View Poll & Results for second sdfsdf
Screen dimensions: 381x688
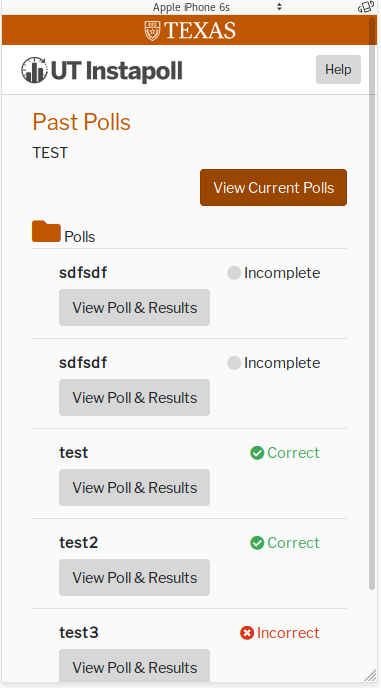click(134, 398)
